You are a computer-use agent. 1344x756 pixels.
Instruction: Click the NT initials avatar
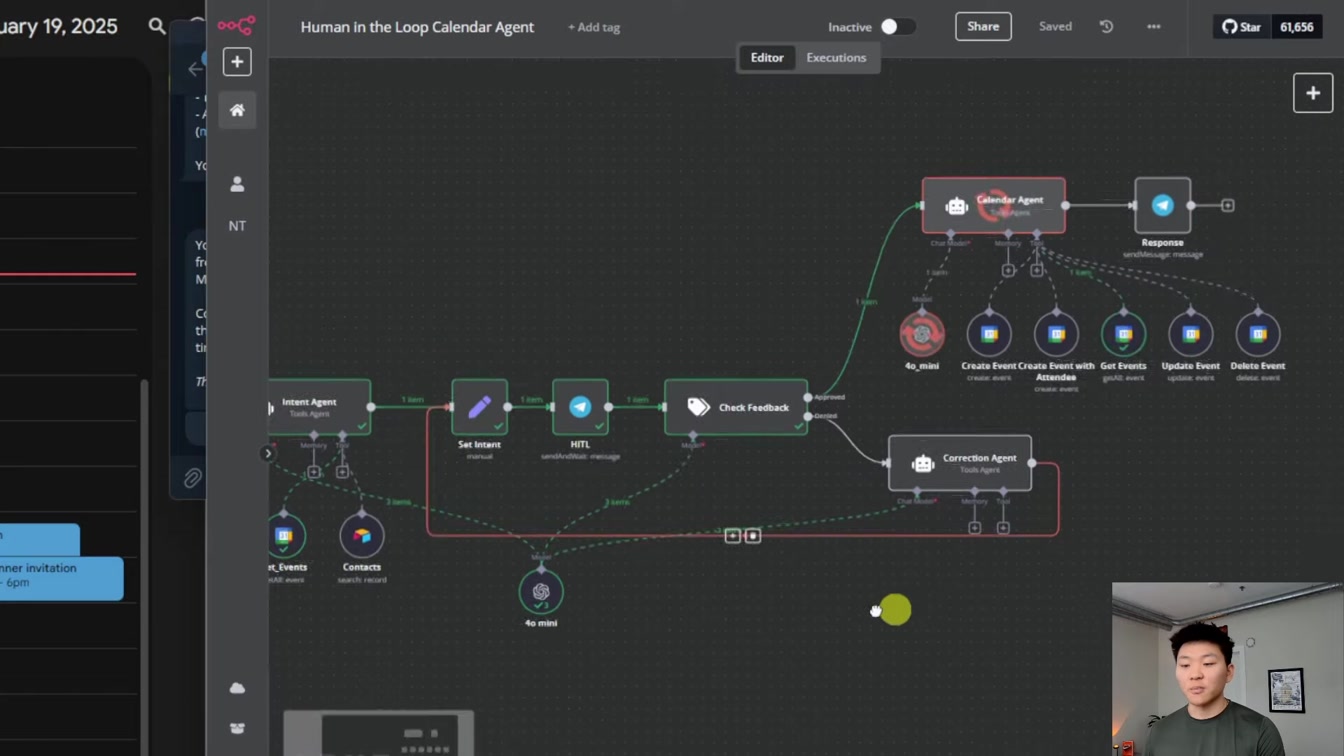[x=237, y=226]
